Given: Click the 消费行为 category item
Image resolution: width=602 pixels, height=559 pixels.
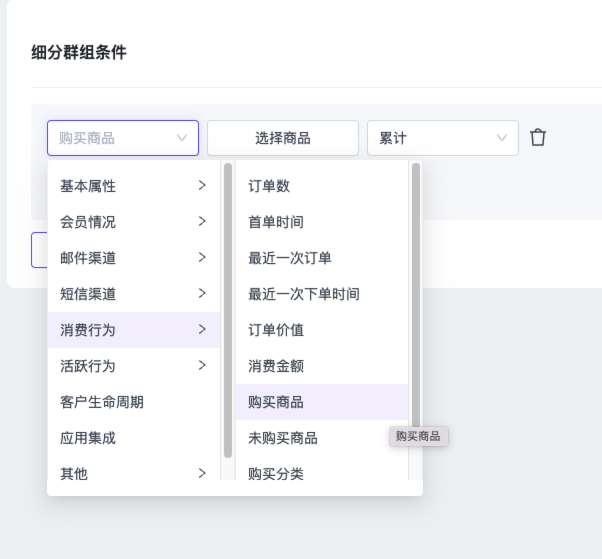Looking at the screenshot, I should tap(132, 330).
